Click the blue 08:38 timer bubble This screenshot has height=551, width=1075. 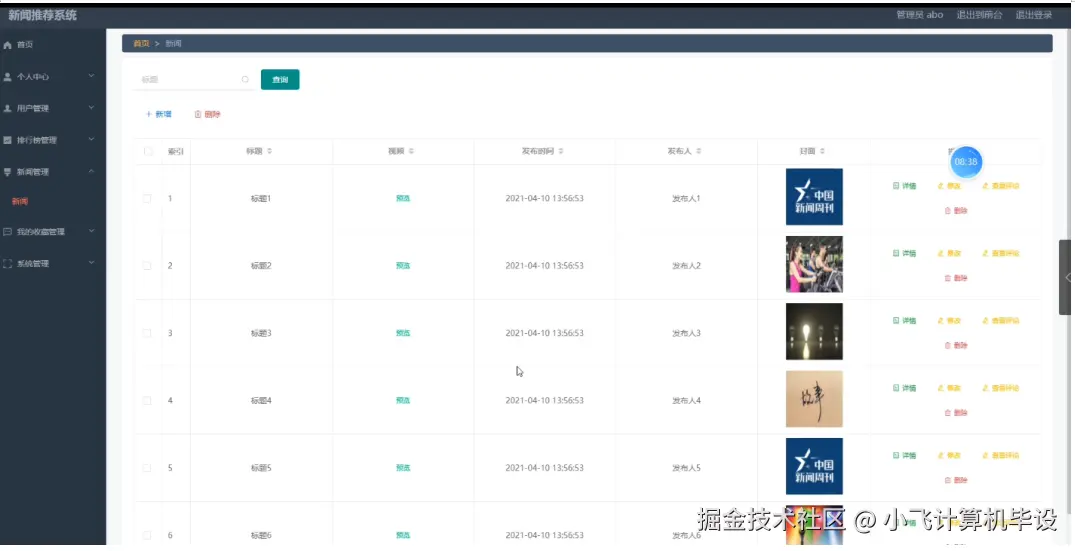[x=965, y=162]
